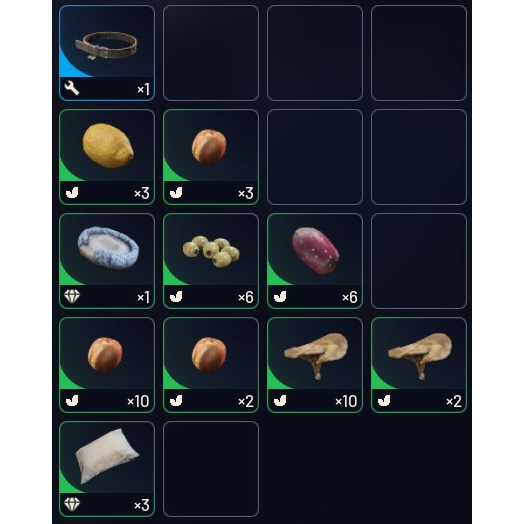
Task: Select the white pillow item x3
Action: coord(107,469)
